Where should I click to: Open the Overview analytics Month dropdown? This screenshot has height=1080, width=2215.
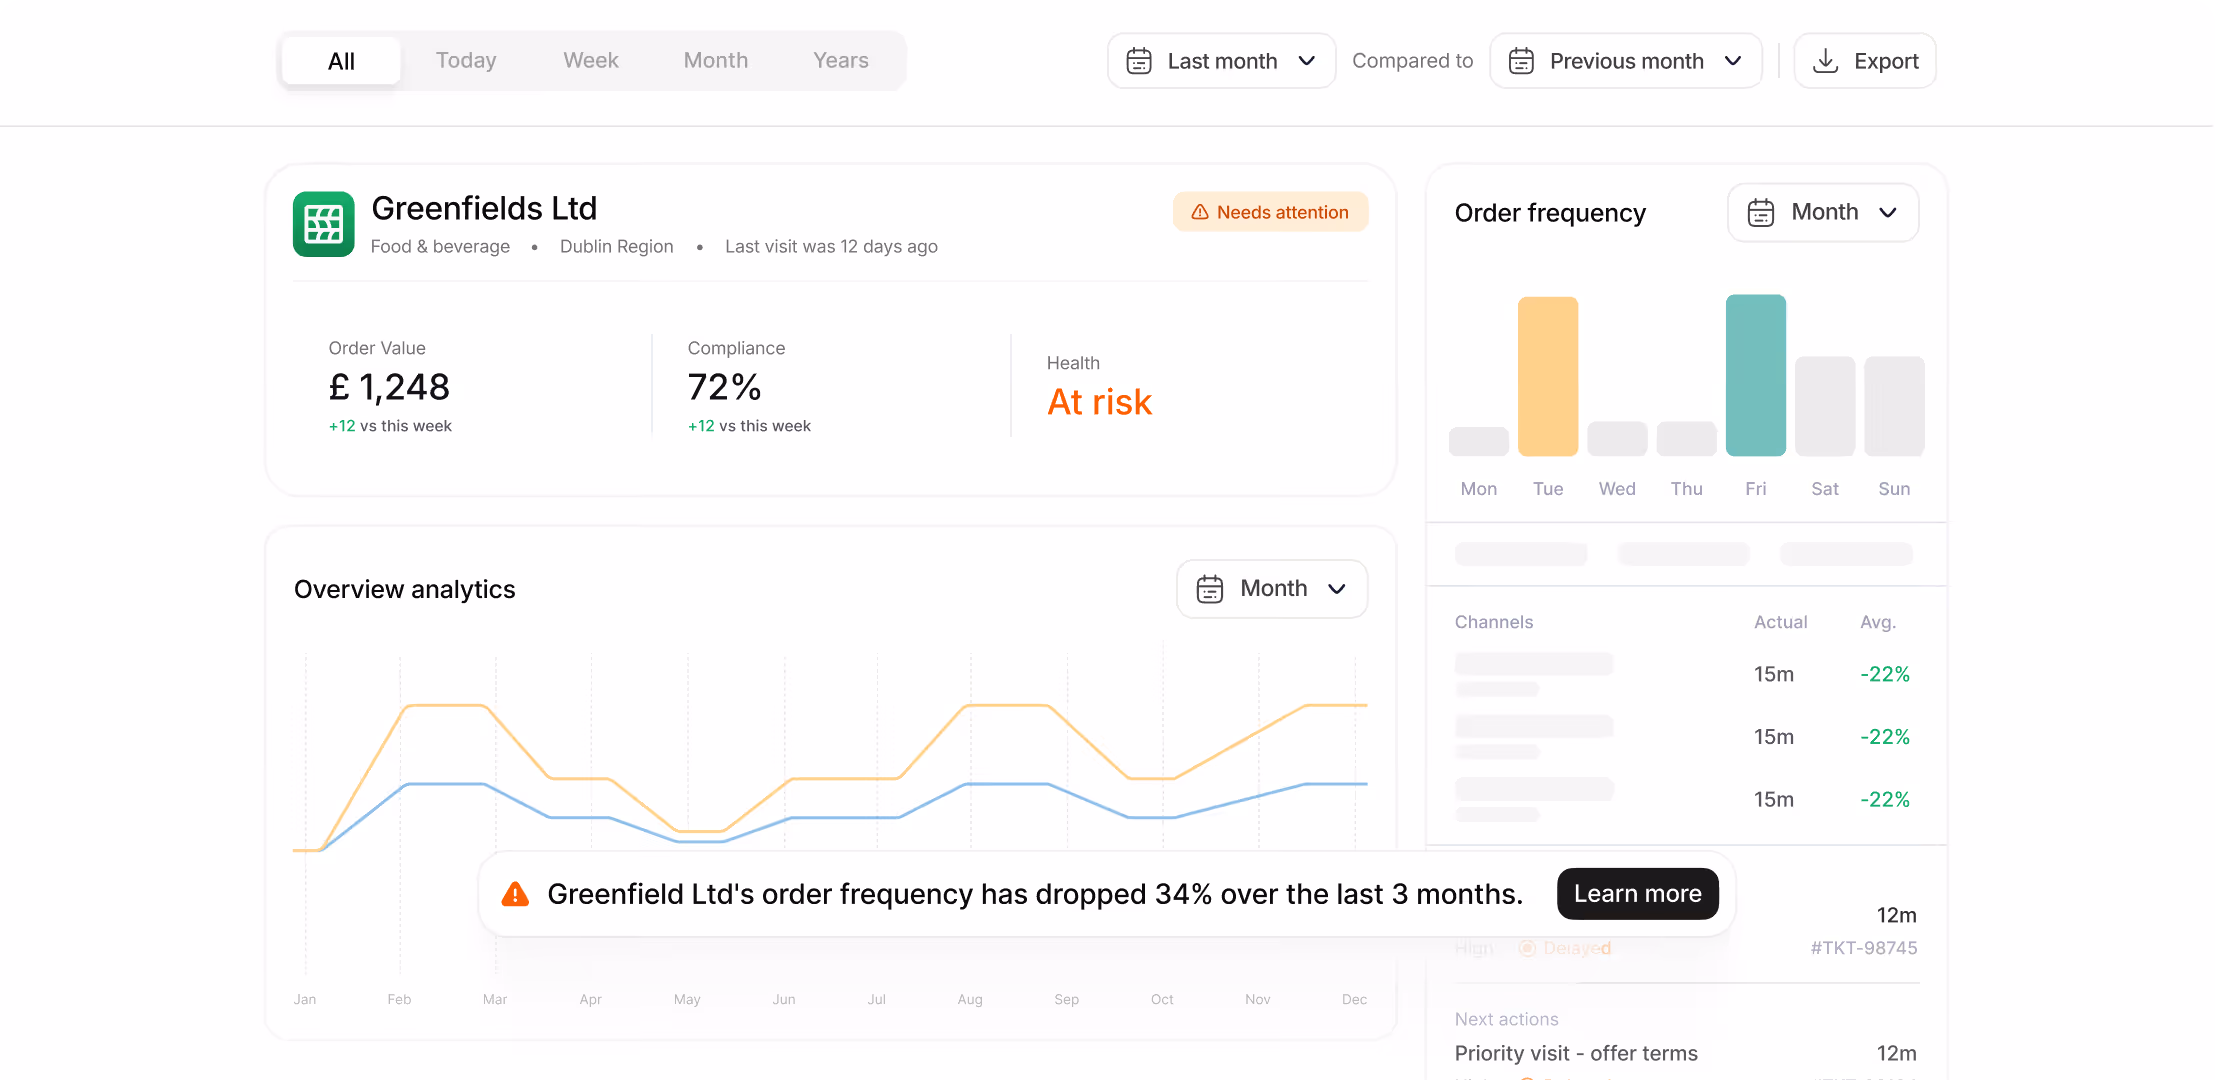(x=1272, y=589)
